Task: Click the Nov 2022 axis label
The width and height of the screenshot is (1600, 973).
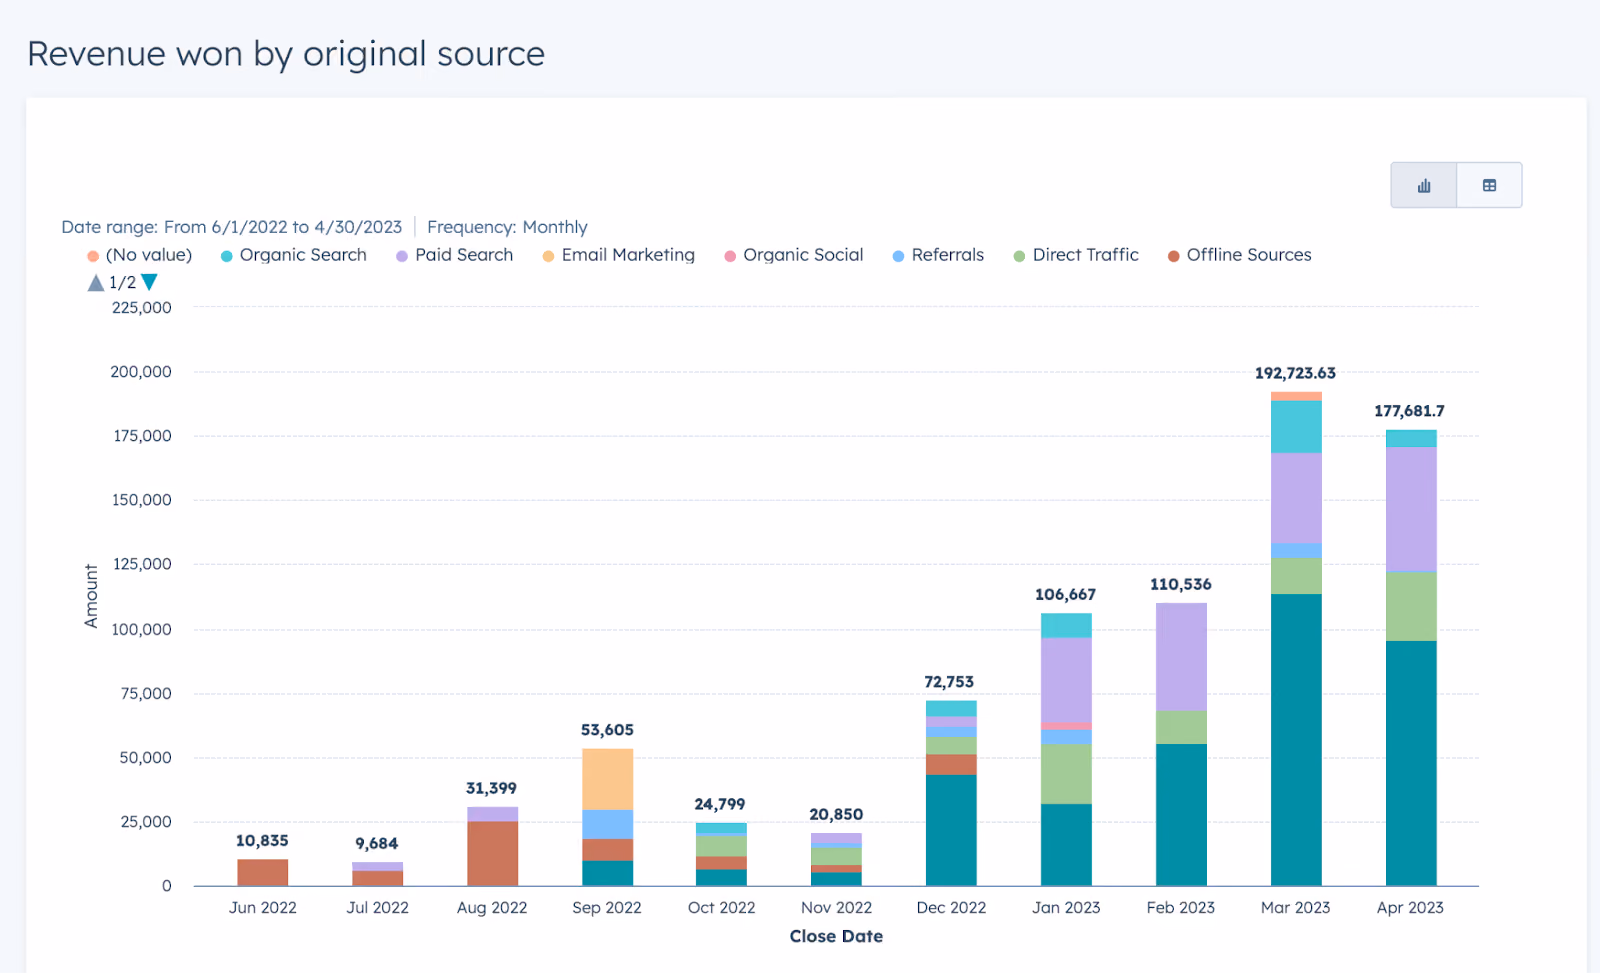Action: 837,908
